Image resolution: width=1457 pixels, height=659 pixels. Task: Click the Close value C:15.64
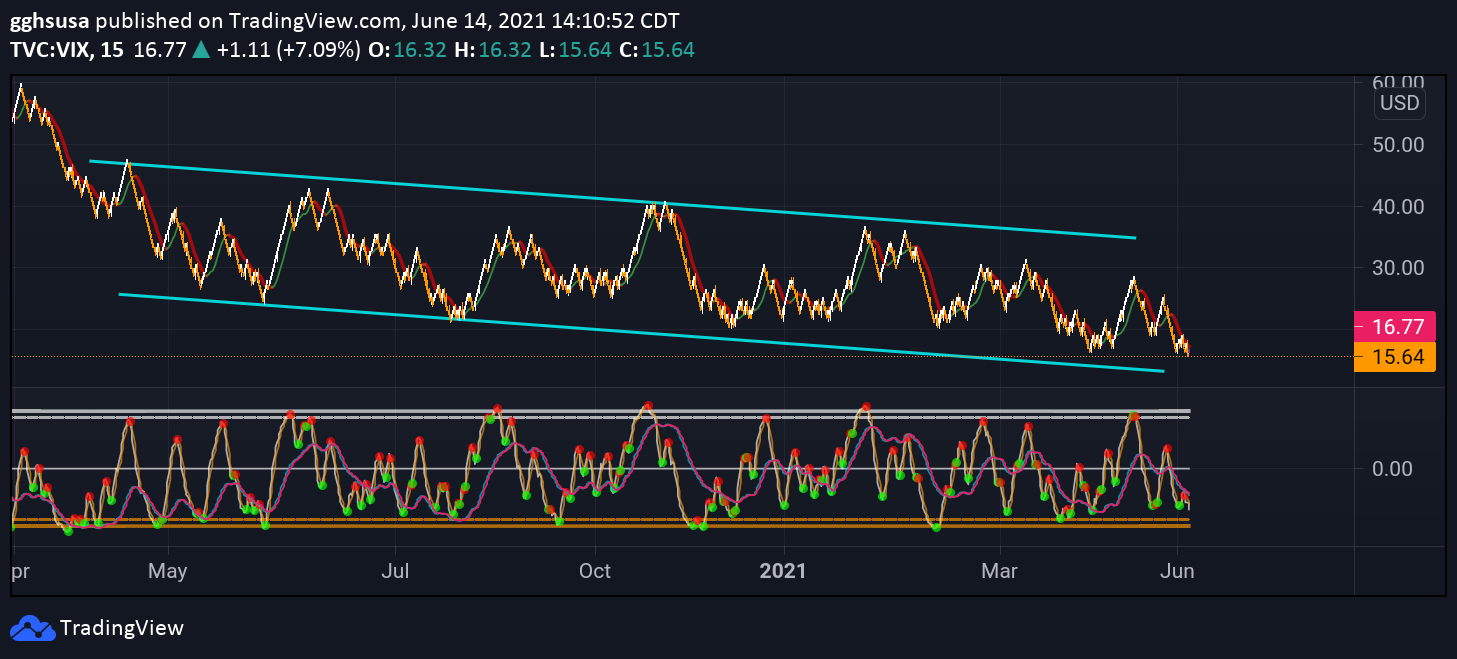coord(657,50)
